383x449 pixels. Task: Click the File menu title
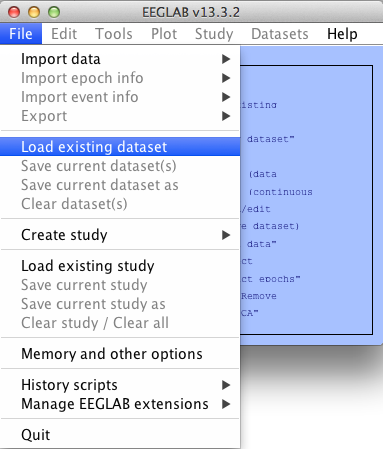(x=21, y=34)
